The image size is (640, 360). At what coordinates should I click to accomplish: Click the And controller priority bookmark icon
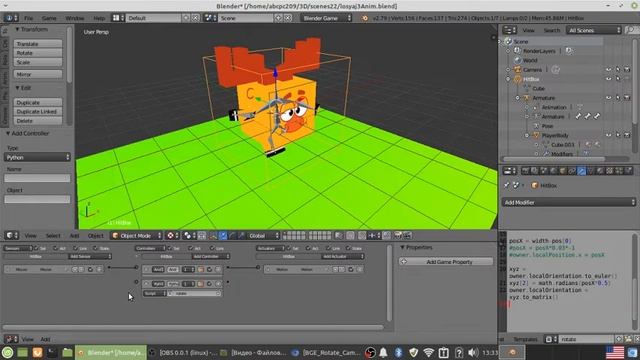(x=200, y=269)
